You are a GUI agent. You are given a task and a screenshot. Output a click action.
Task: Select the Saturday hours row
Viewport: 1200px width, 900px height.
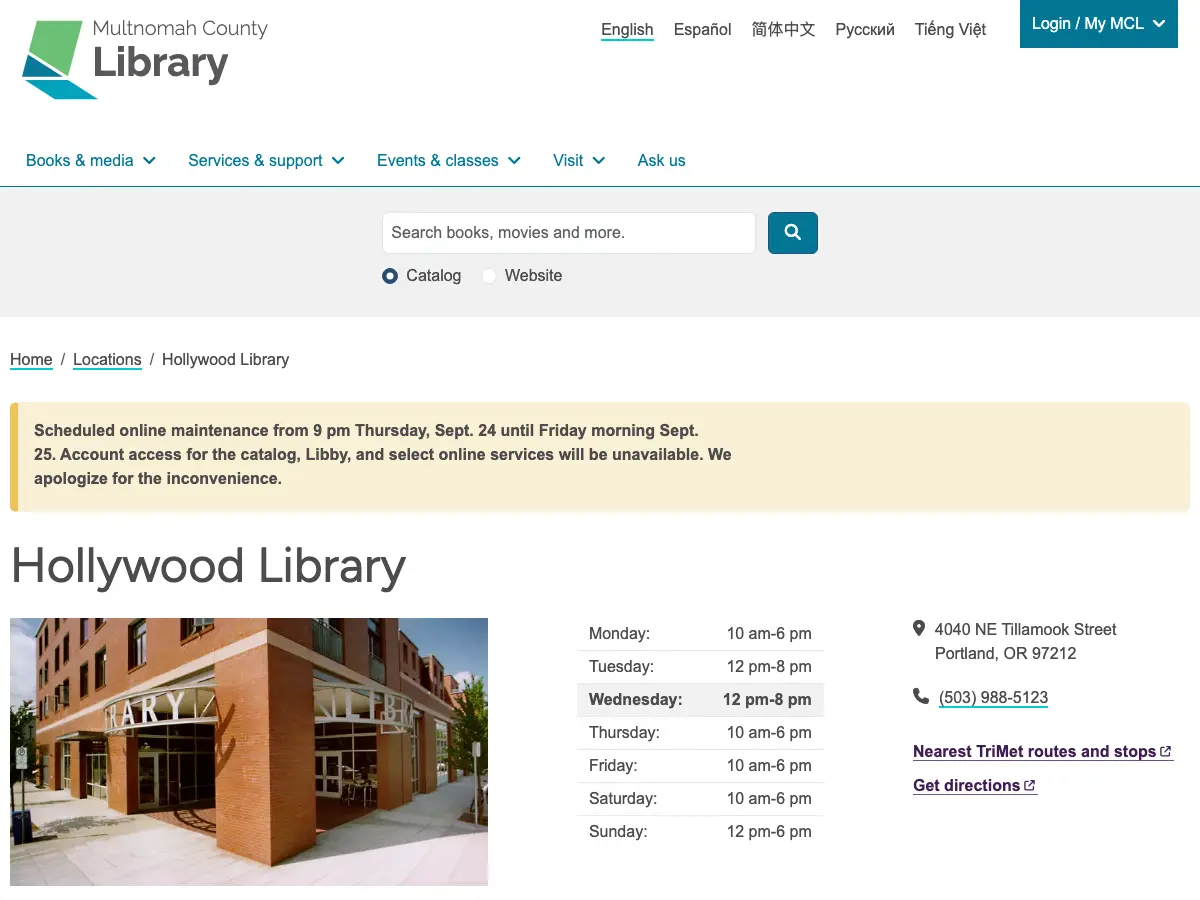point(700,799)
